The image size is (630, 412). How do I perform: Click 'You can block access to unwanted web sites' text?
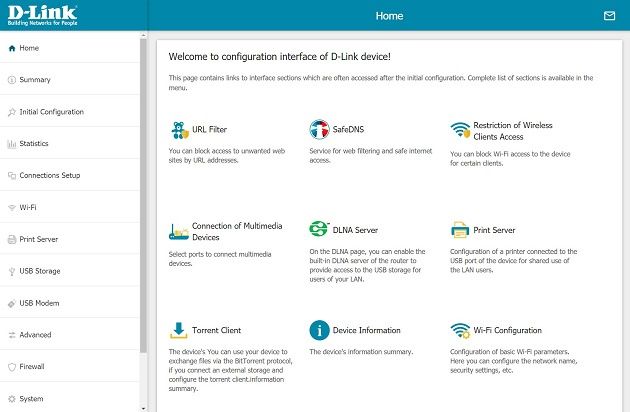point(227,156)
